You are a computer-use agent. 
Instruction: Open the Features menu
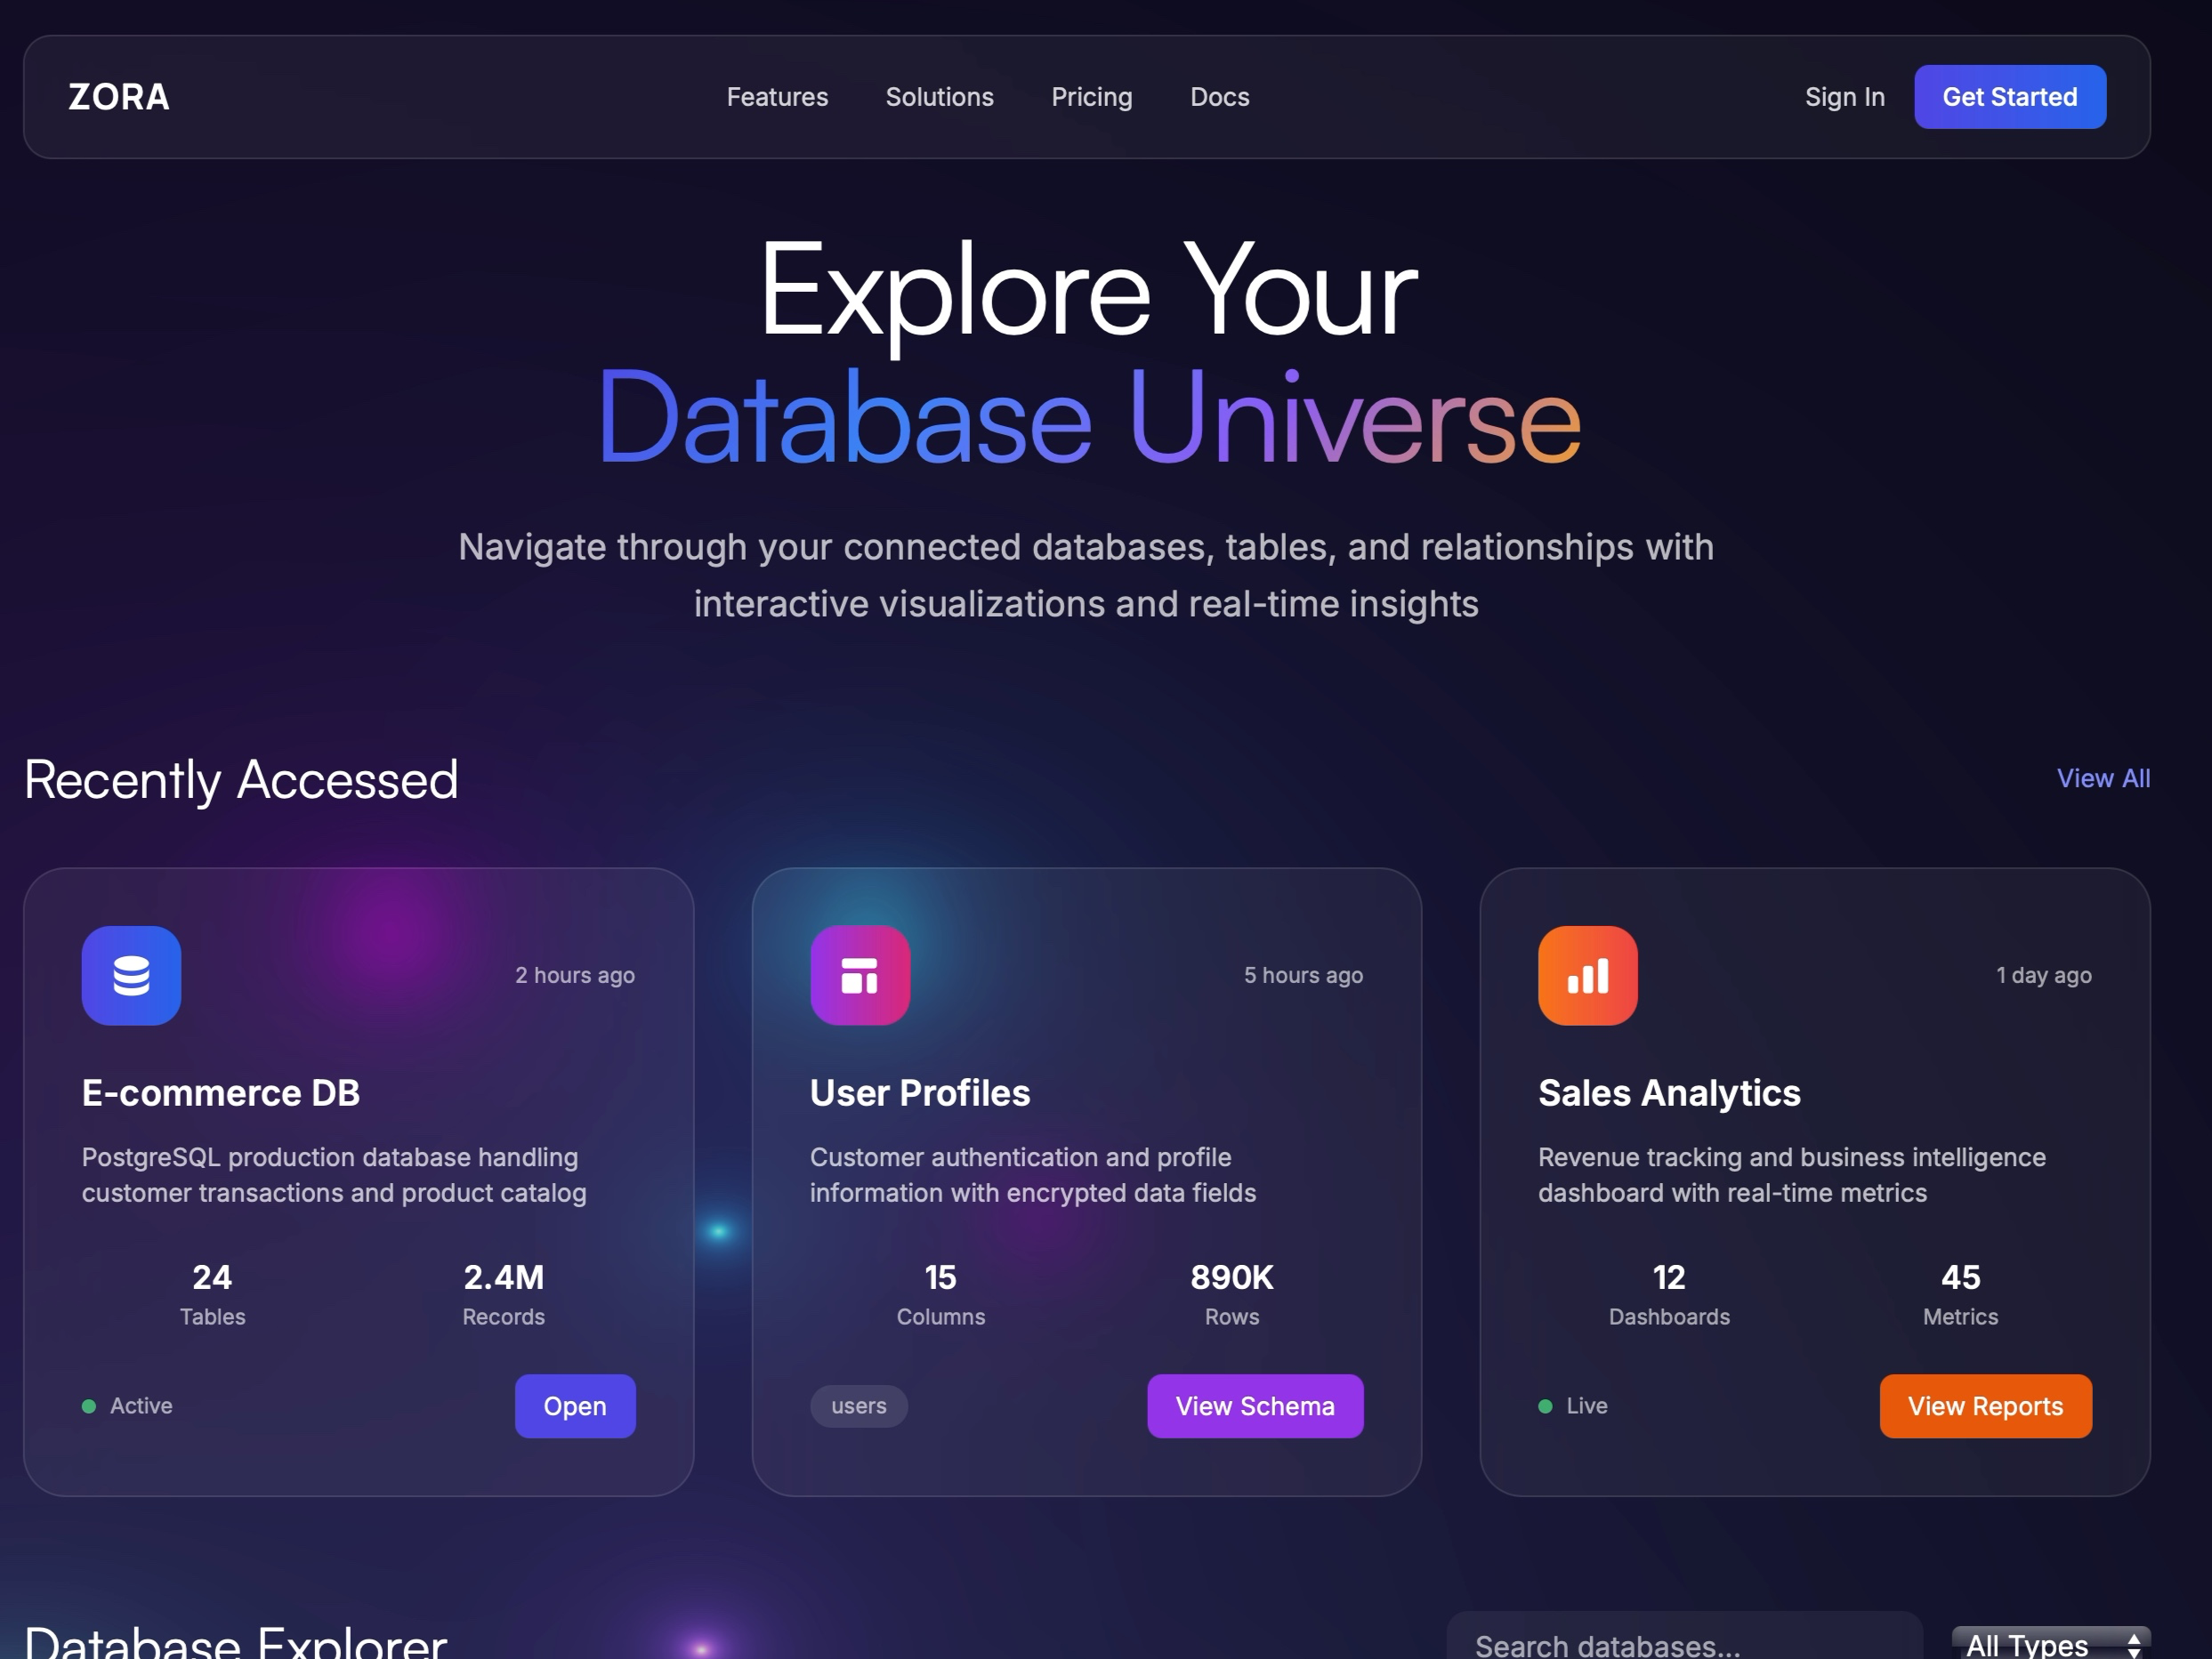pos(777,96)
